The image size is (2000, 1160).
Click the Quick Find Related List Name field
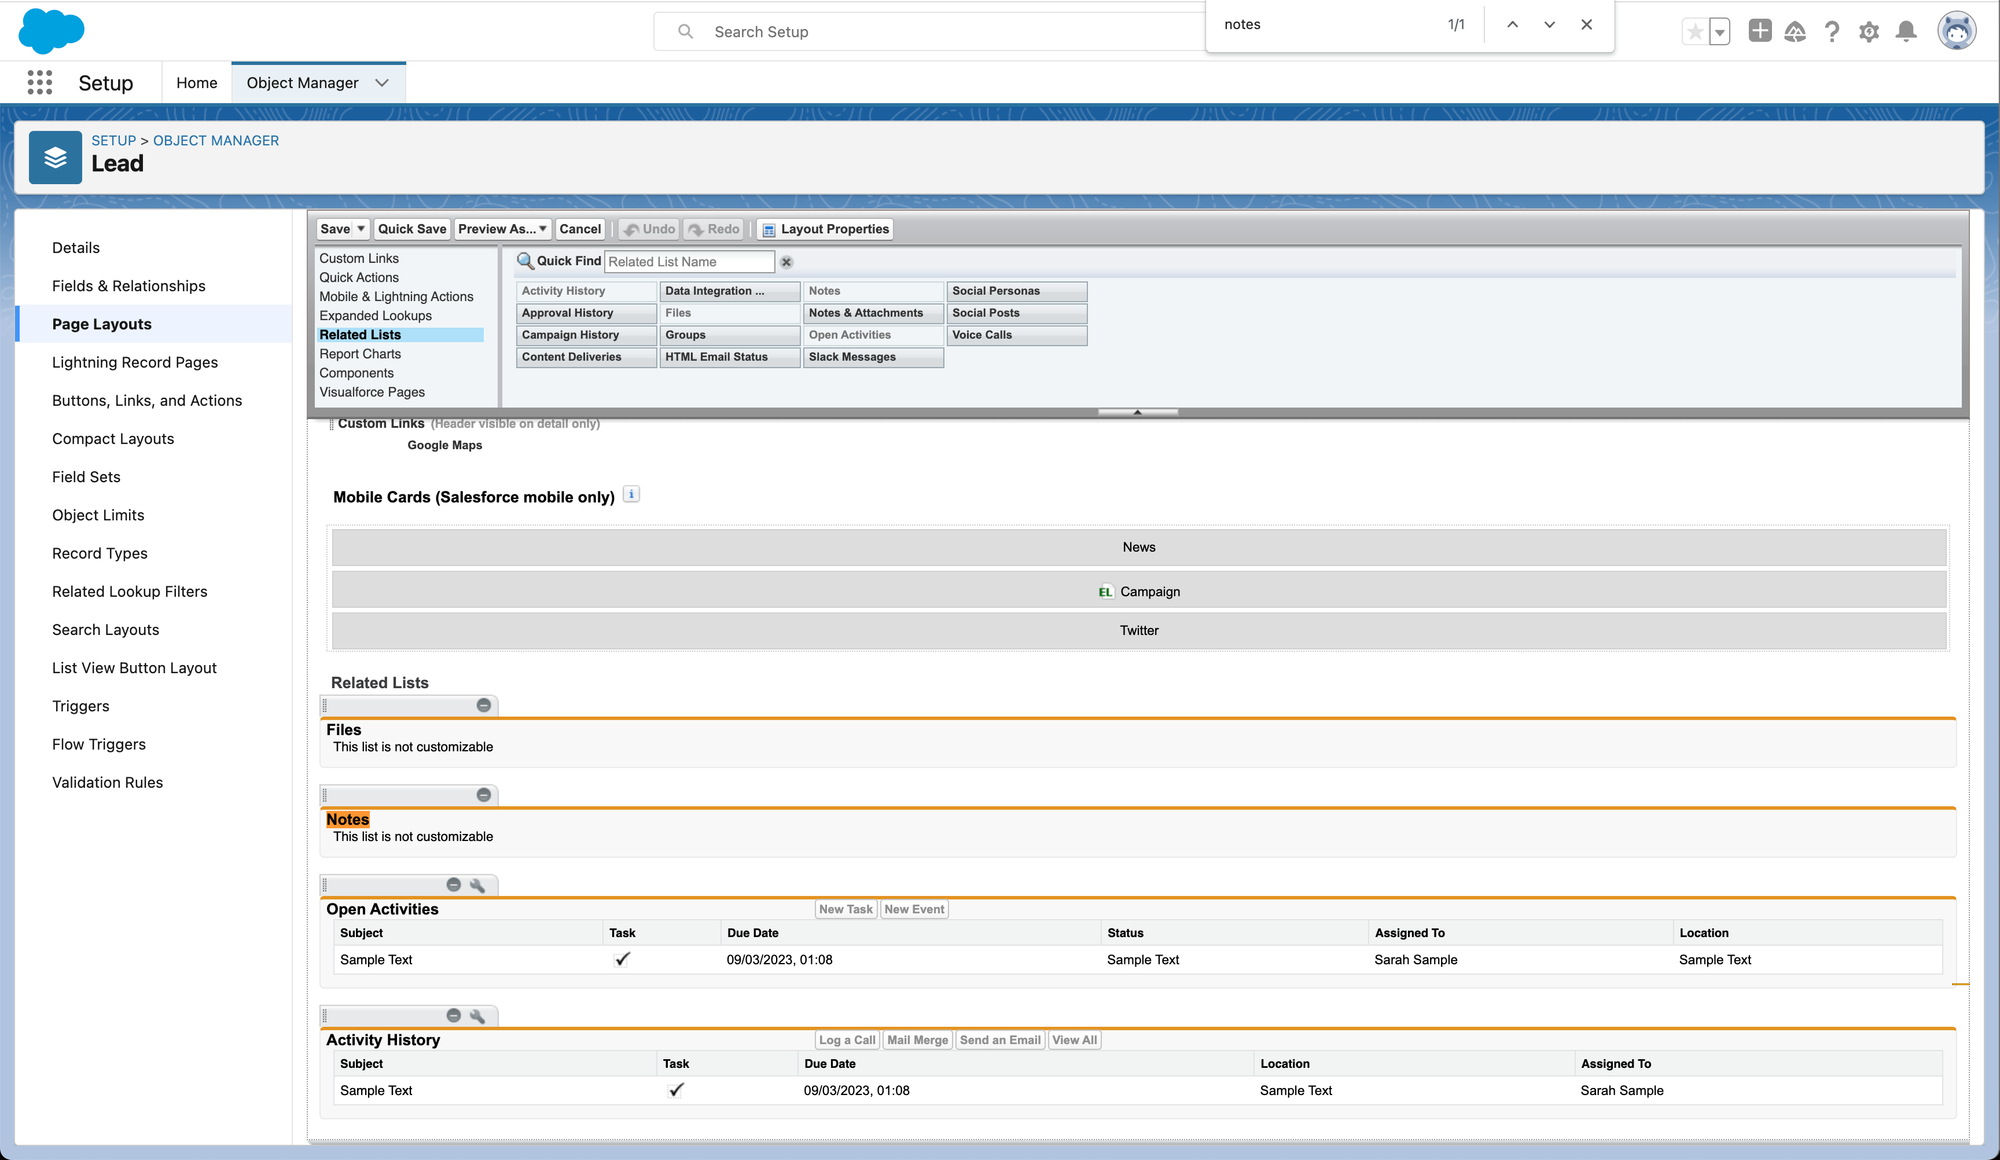pyautogui.click(x=689, y=262)
